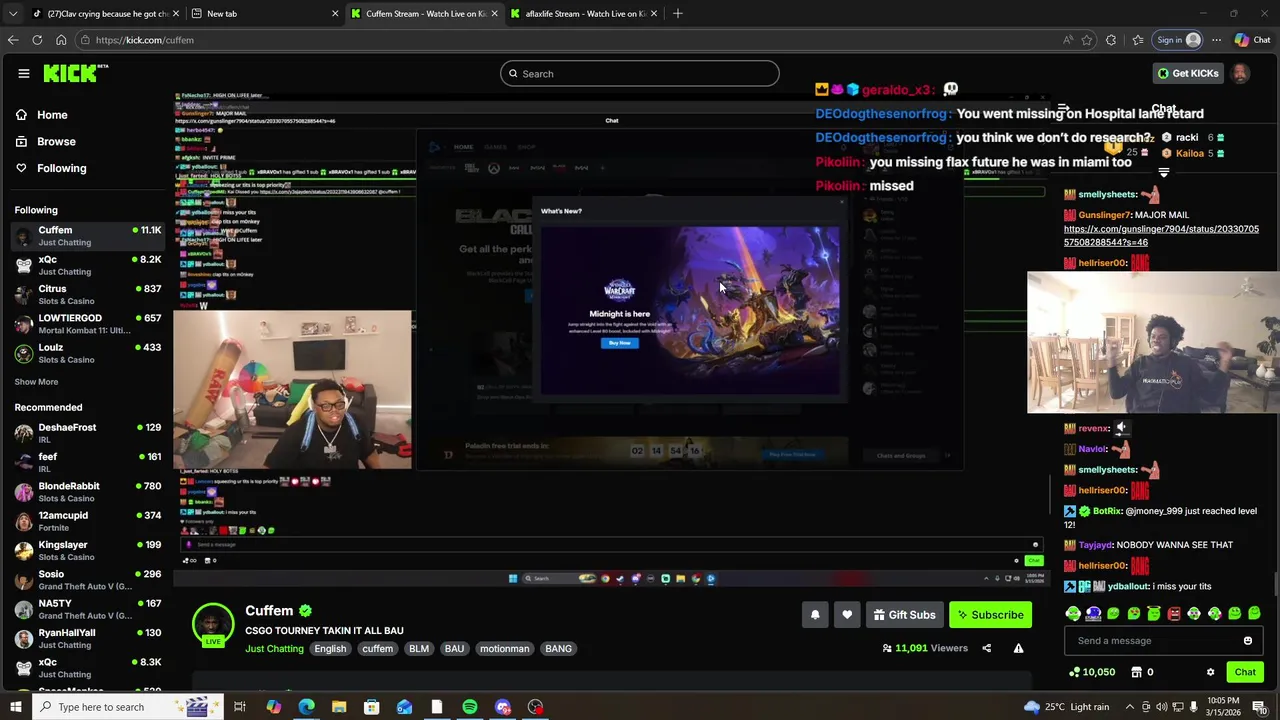Image resolution: width=1280 pixels, height=720 pixels.
Task: Open Microsoft Edge from the taskbar
Action: (306, 707)
